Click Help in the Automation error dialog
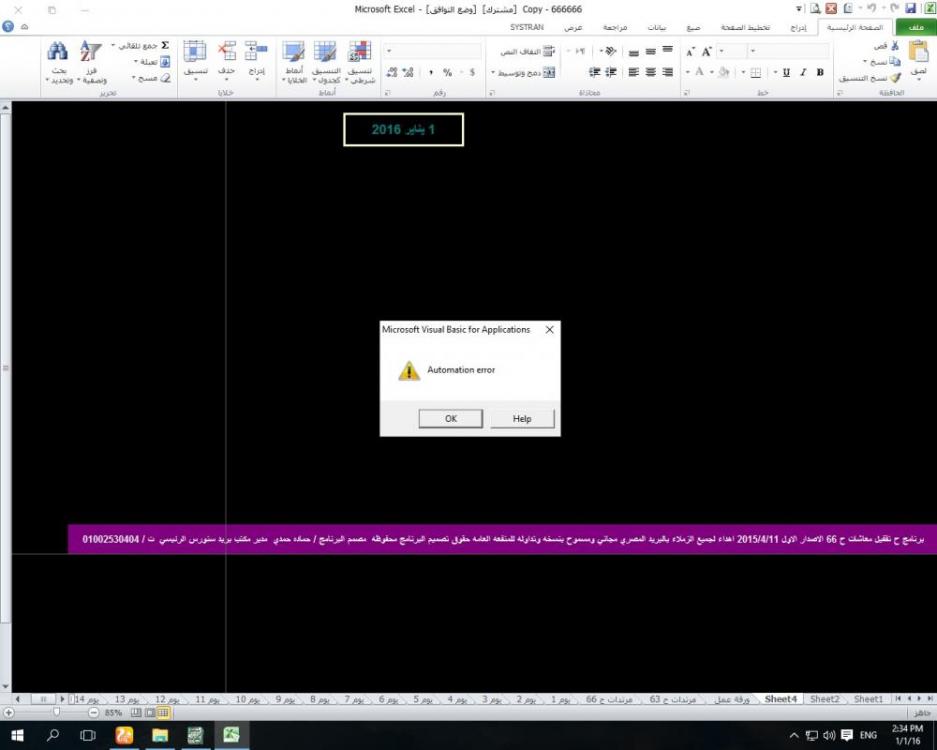The image size is (937, 750). [x=522, y=418]
